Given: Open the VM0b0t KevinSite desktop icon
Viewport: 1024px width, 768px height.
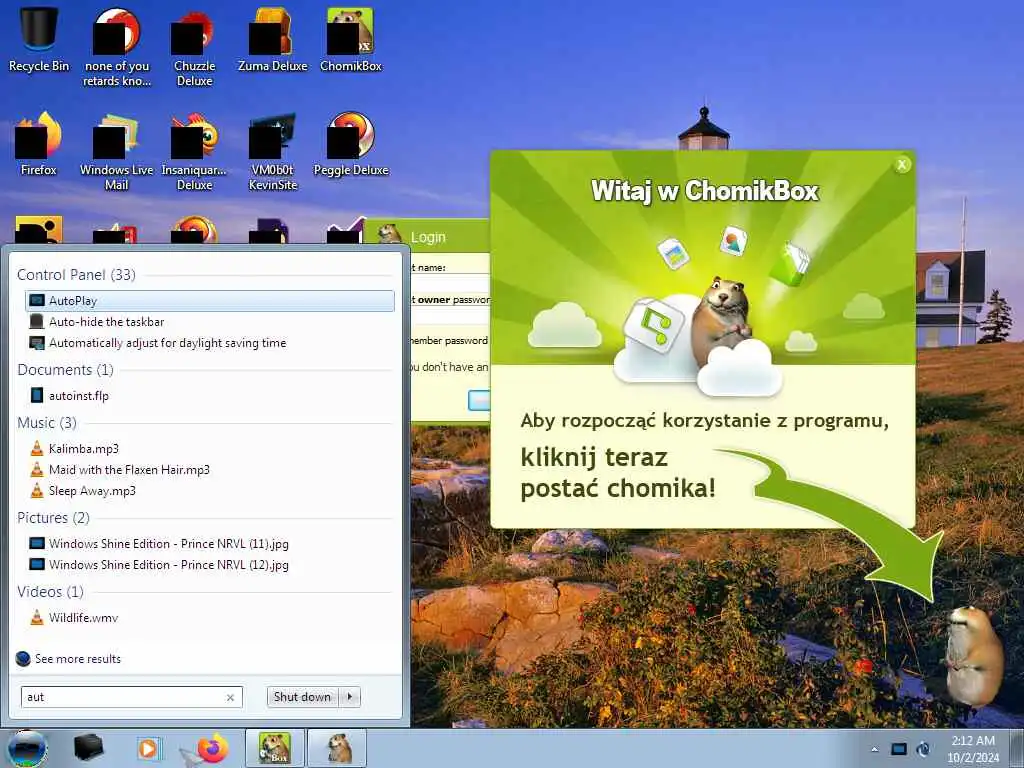Looking at the screenshot, I should click(272, 151).
